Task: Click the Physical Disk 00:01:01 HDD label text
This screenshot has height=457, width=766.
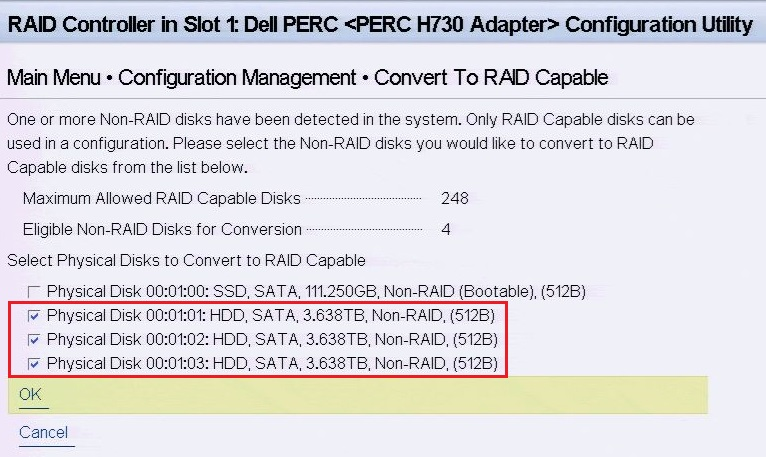Action: [x=271, y=316]
